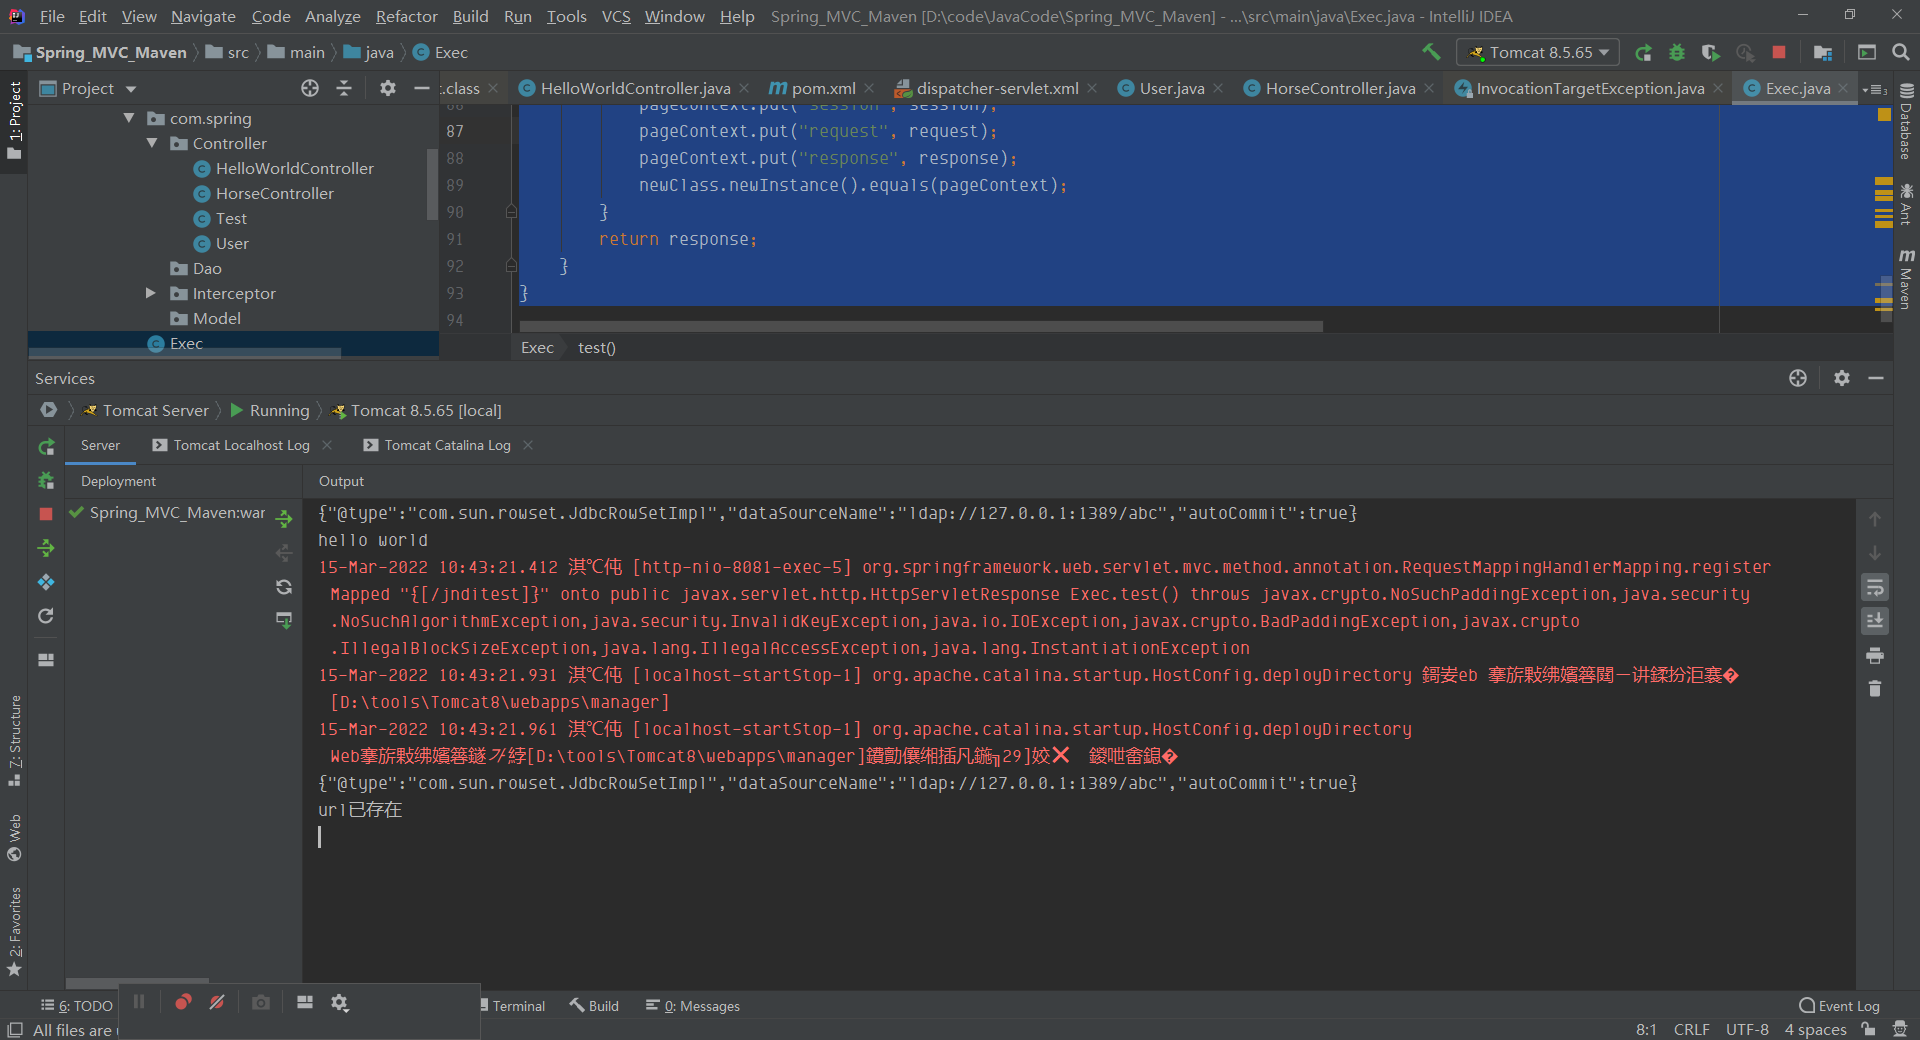This screenshot has width=1920, height=1040.
Task: Toggle scroll to end of console
Action: coord(1875,621)
